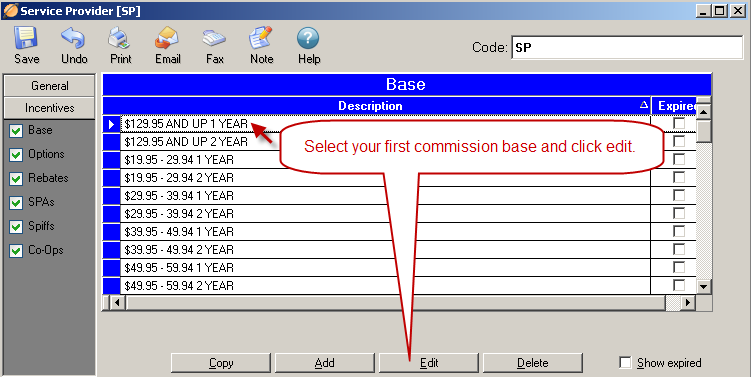This screenshot has width=751, height=377.
Task: Click the Expired column header
Action: (674, 106)
